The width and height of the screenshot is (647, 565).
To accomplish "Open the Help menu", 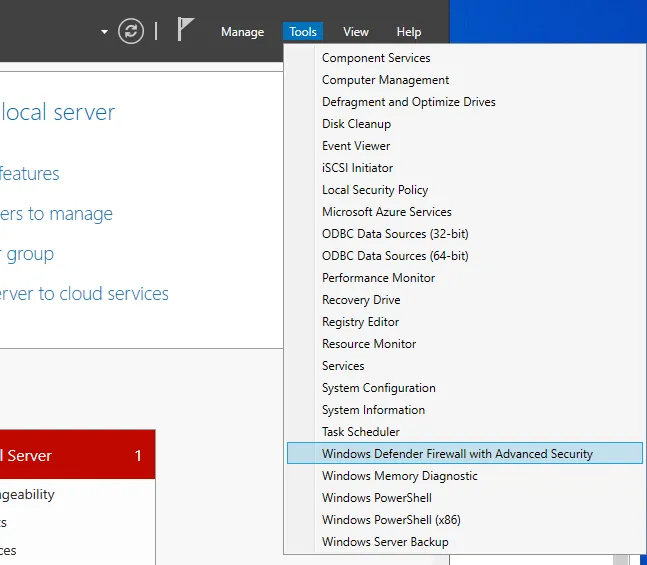I will pos(409,32).
